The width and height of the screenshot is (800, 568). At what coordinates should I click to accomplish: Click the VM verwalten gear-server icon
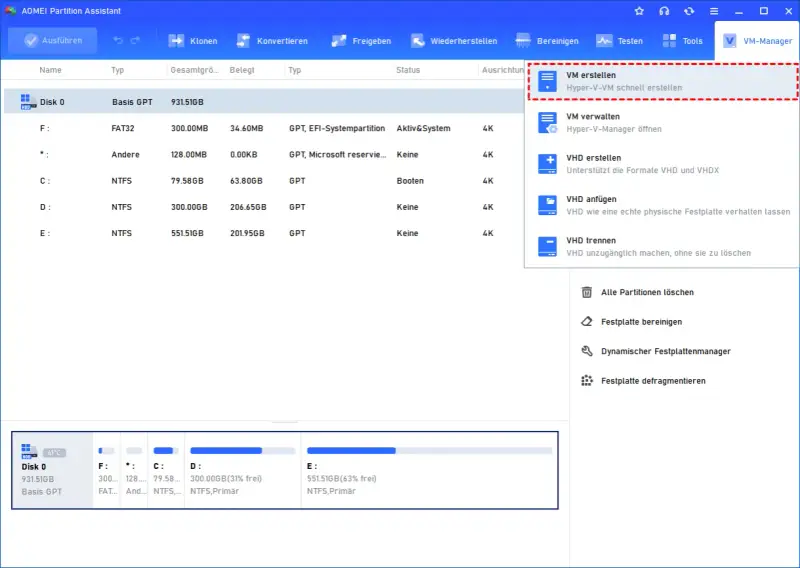coord(547,123)
